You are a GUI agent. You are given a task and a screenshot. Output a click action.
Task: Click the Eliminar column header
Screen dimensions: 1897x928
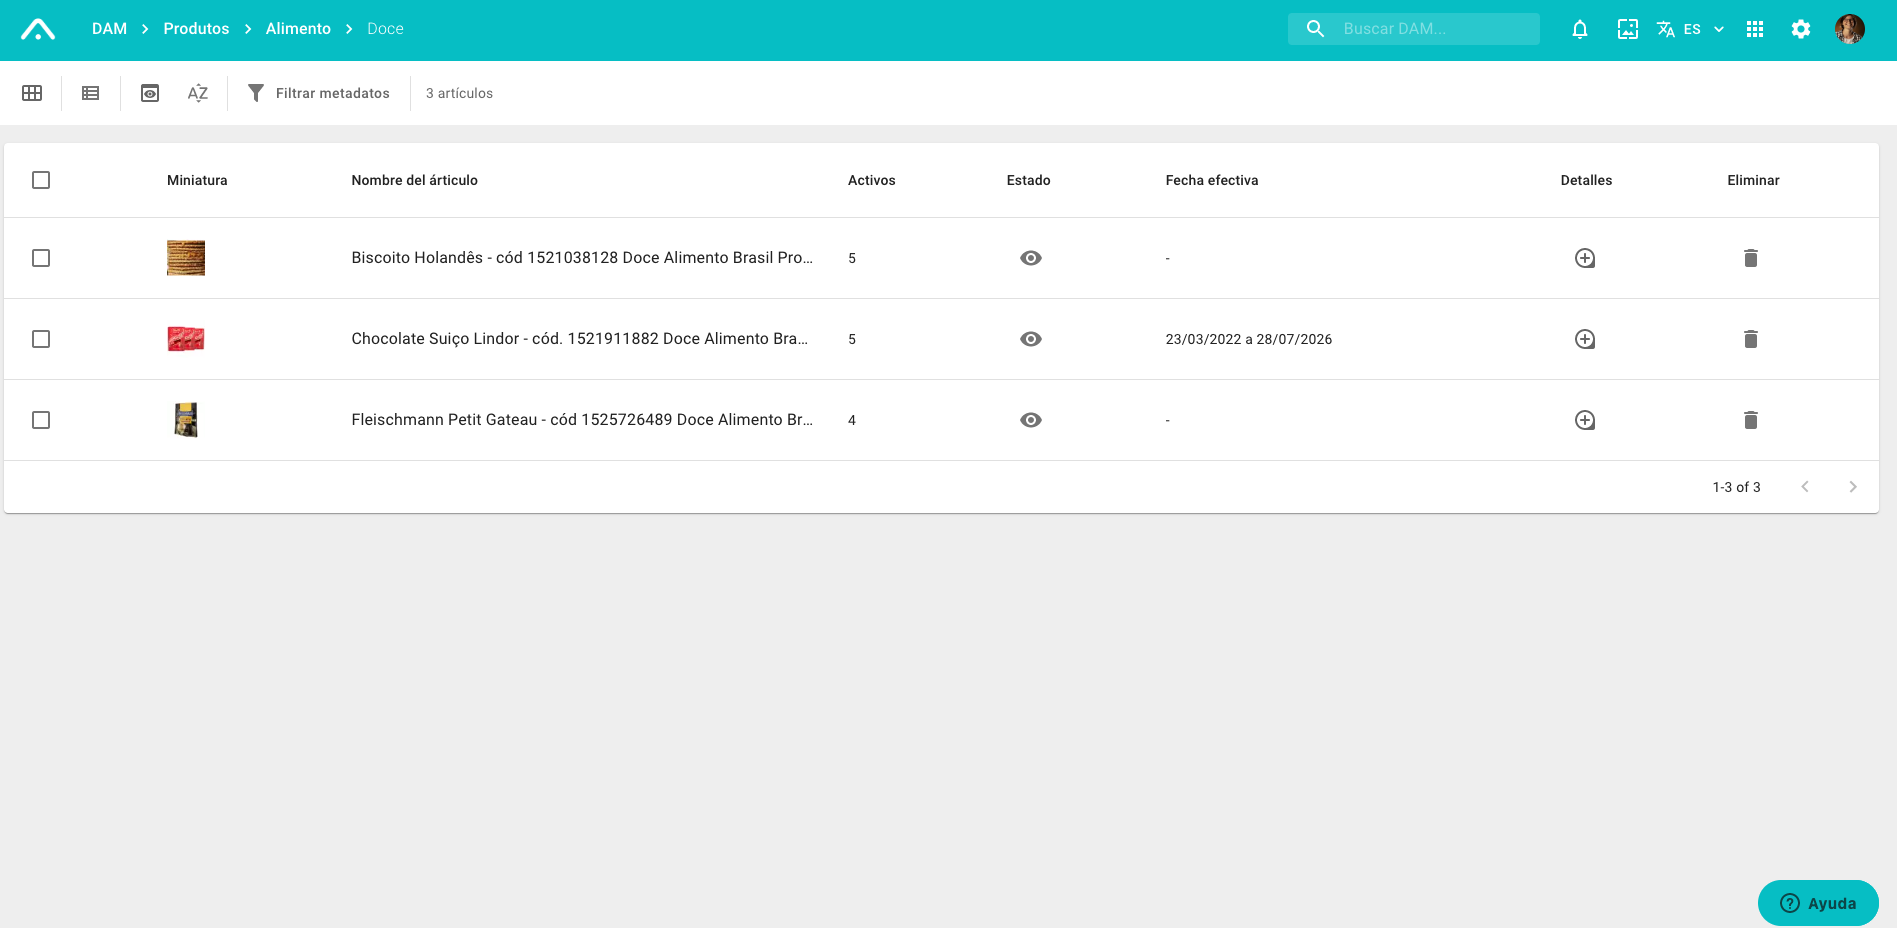[x=1753, y=180]
